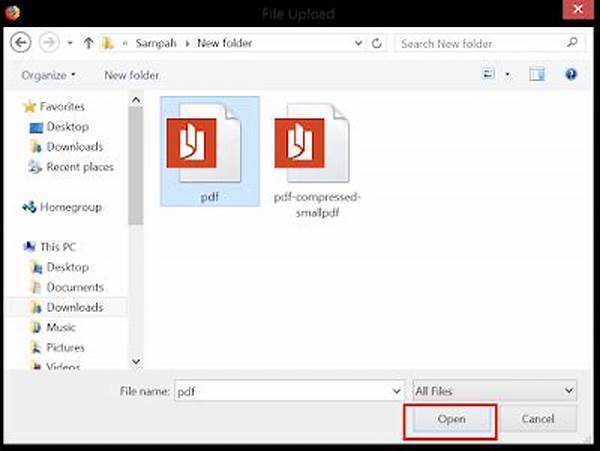Open the Organize menu
The height and width of the screenshot is (451, 600).
(x=45, y=75)
